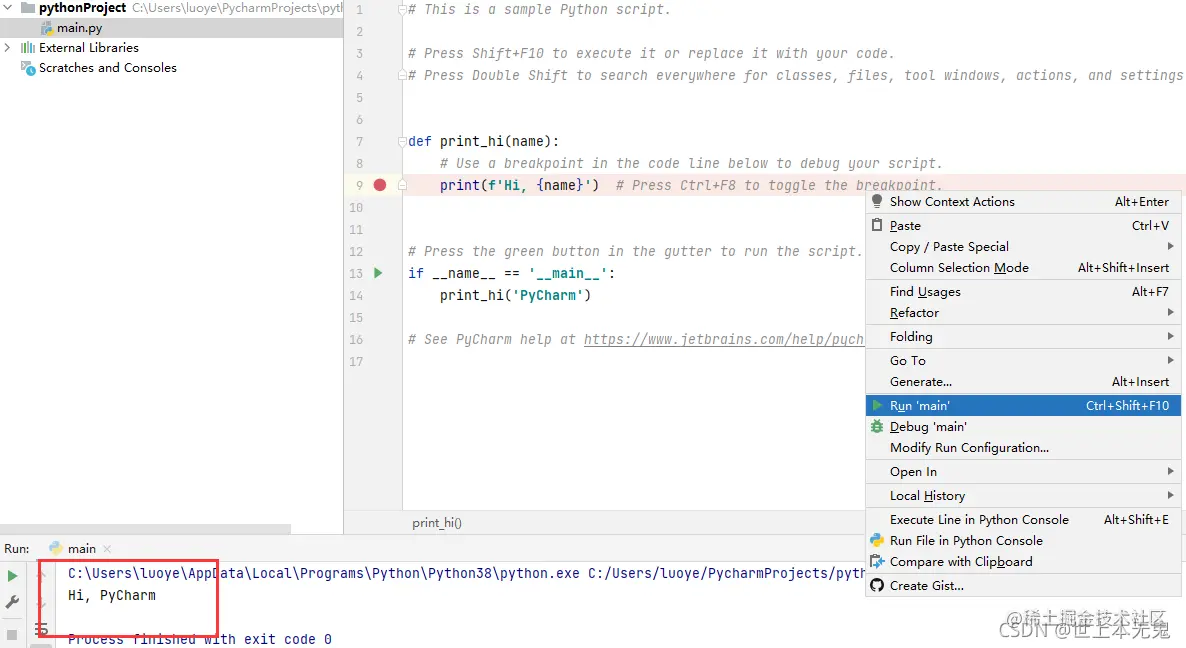The image size is (1186, 648).
Task: Click the green Rerun button in Run panel
Action: coord(12,576)
